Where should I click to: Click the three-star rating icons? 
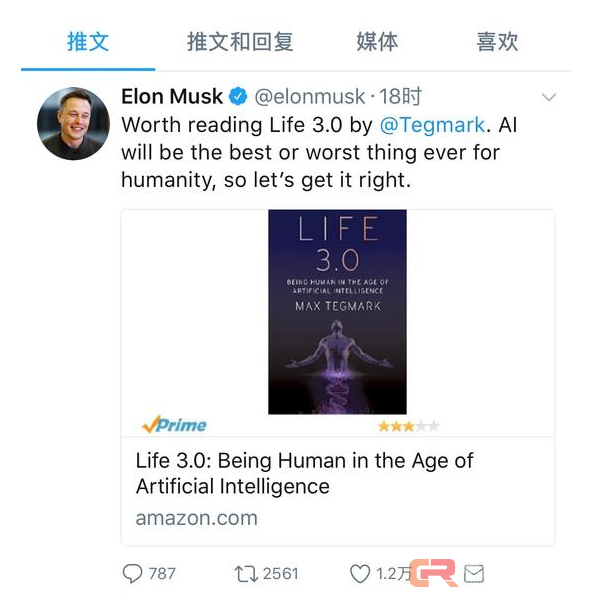point(409,426)
